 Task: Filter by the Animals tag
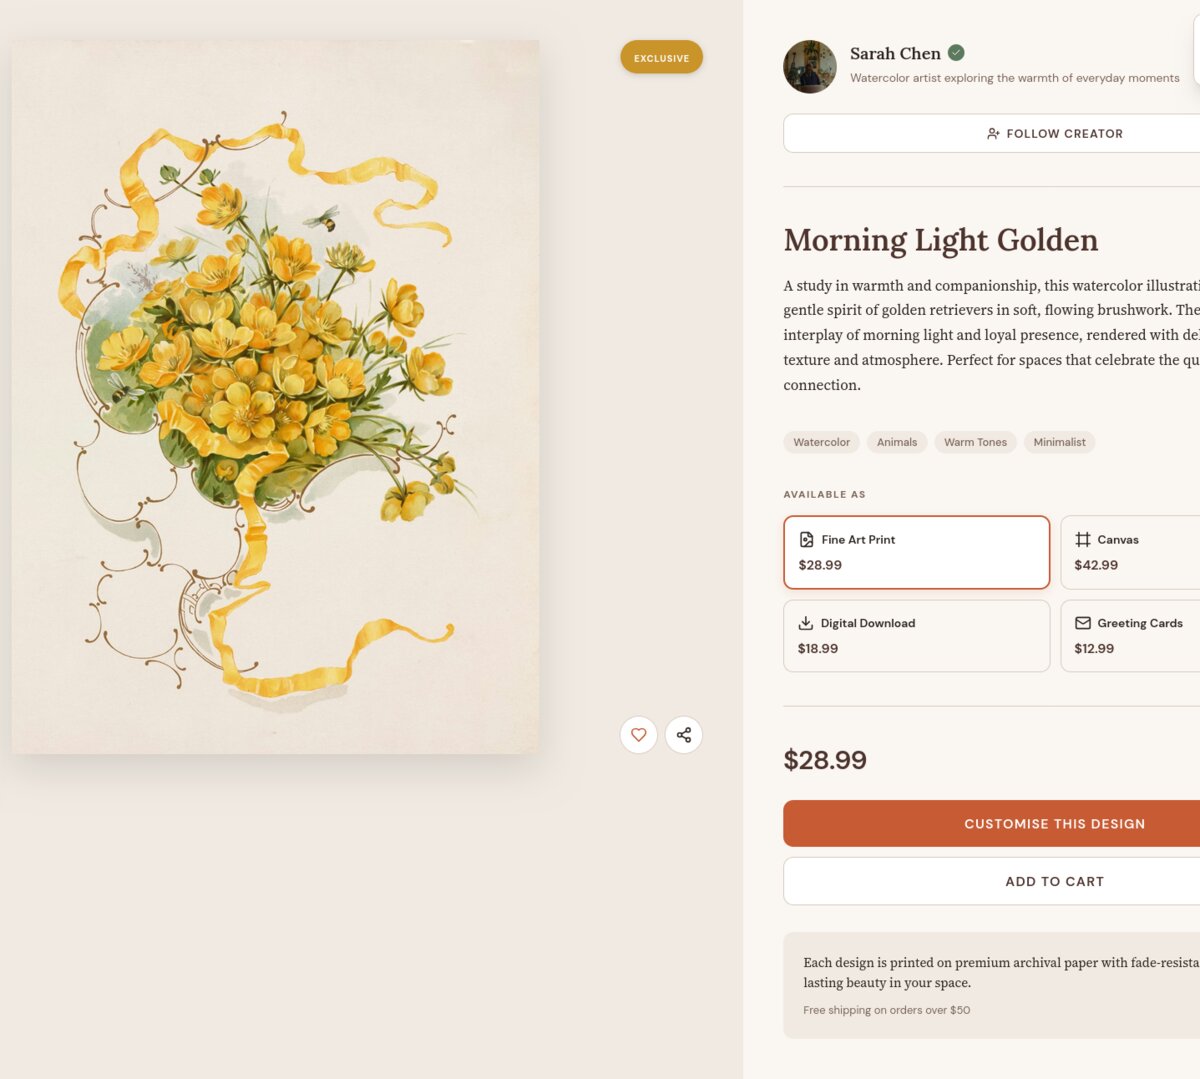896,442
